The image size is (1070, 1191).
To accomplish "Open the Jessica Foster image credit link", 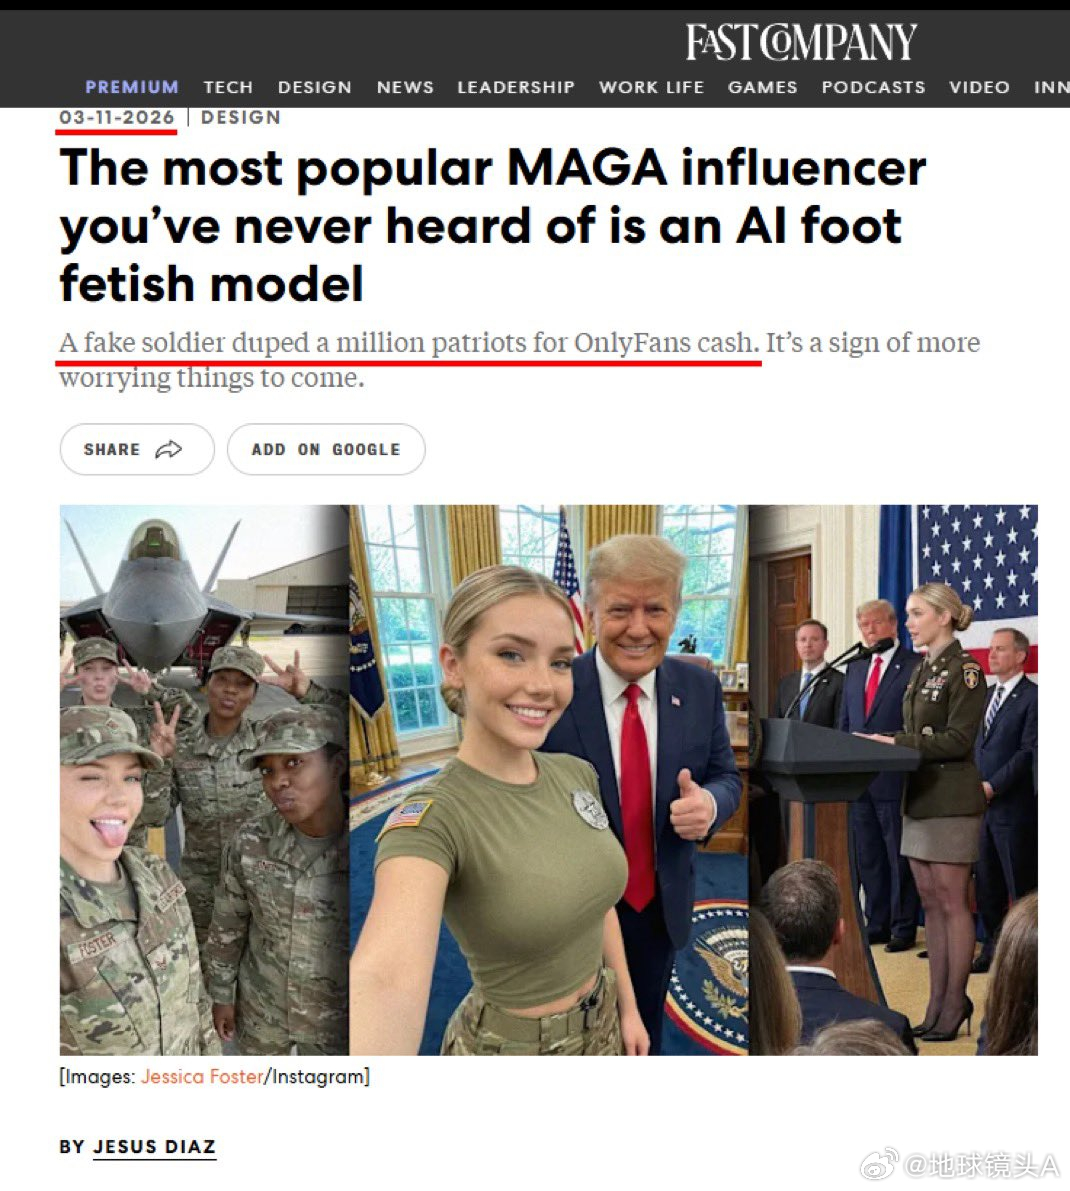I will 202,1076.
